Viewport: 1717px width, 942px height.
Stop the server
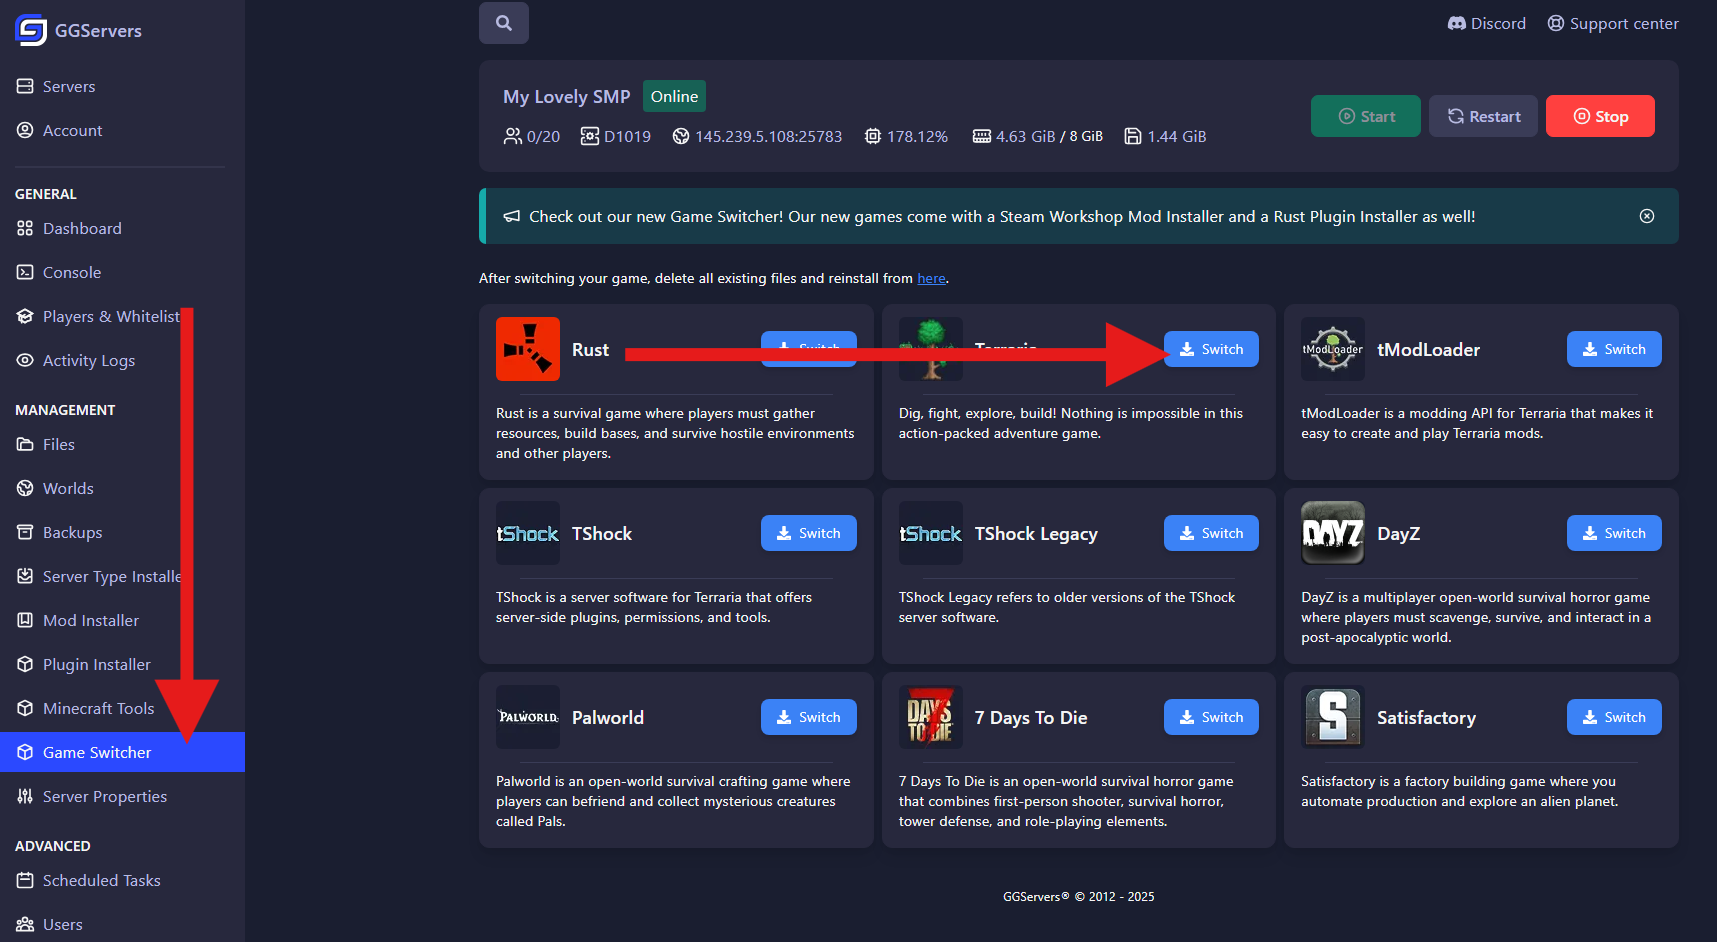click(x=1599, y=116)
